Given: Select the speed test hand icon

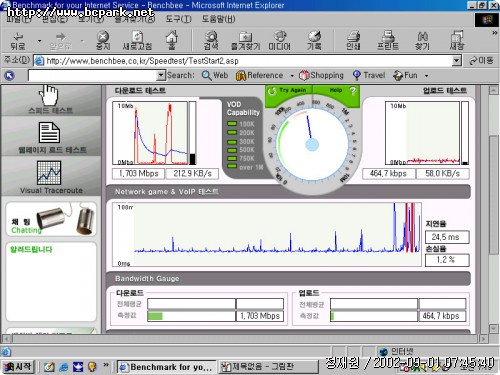Looking at the screenshot, I should (49, 95).
